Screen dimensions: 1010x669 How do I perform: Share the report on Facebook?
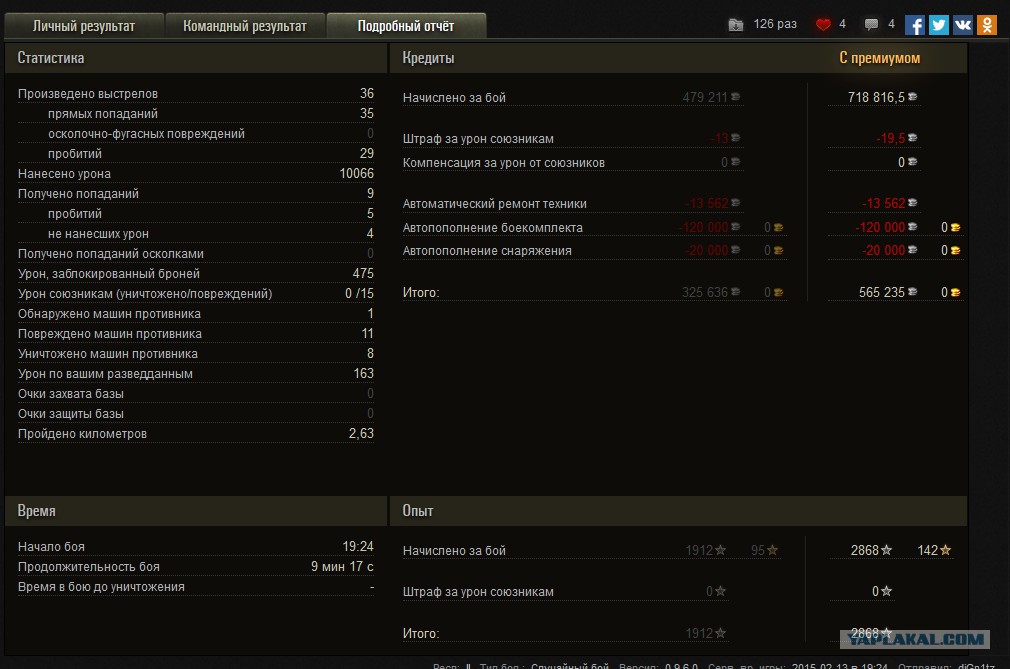pyautogui.click(x=914, y=25)
